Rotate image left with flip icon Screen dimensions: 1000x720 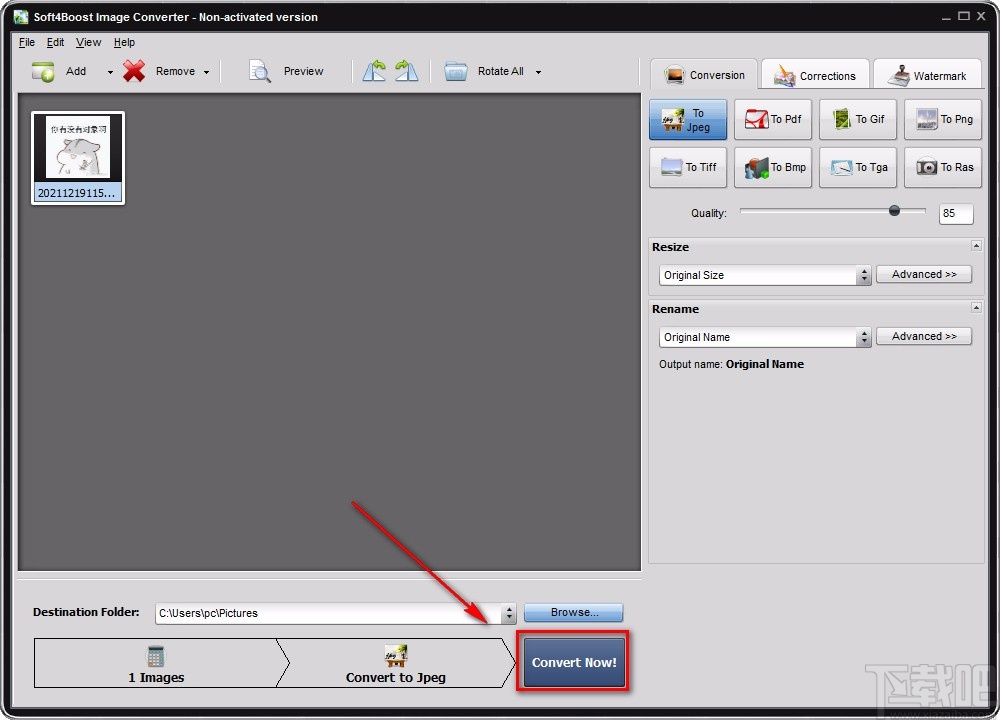[374, 71]
